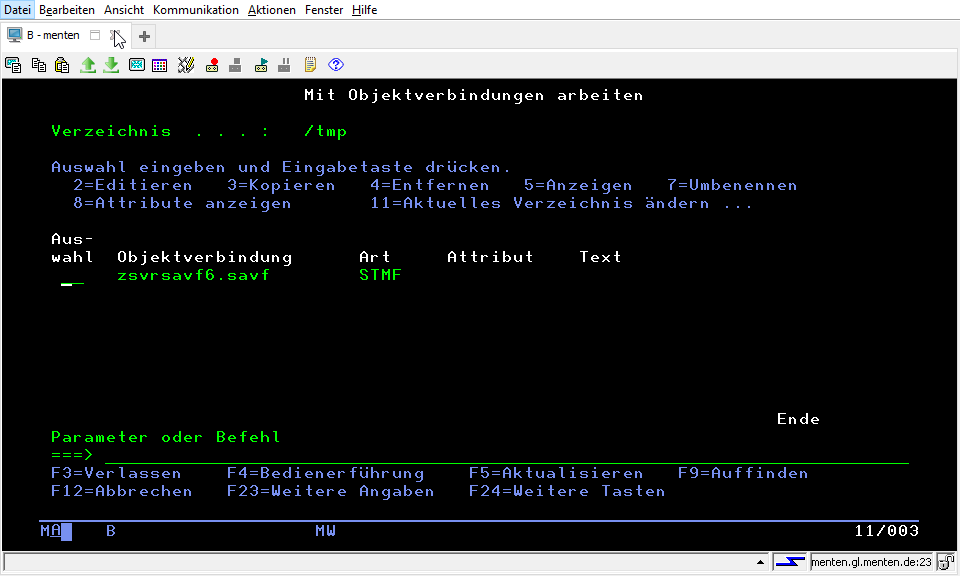Click the green download Receive File icon
960x576 pixels.
click(x=111, y=65)
